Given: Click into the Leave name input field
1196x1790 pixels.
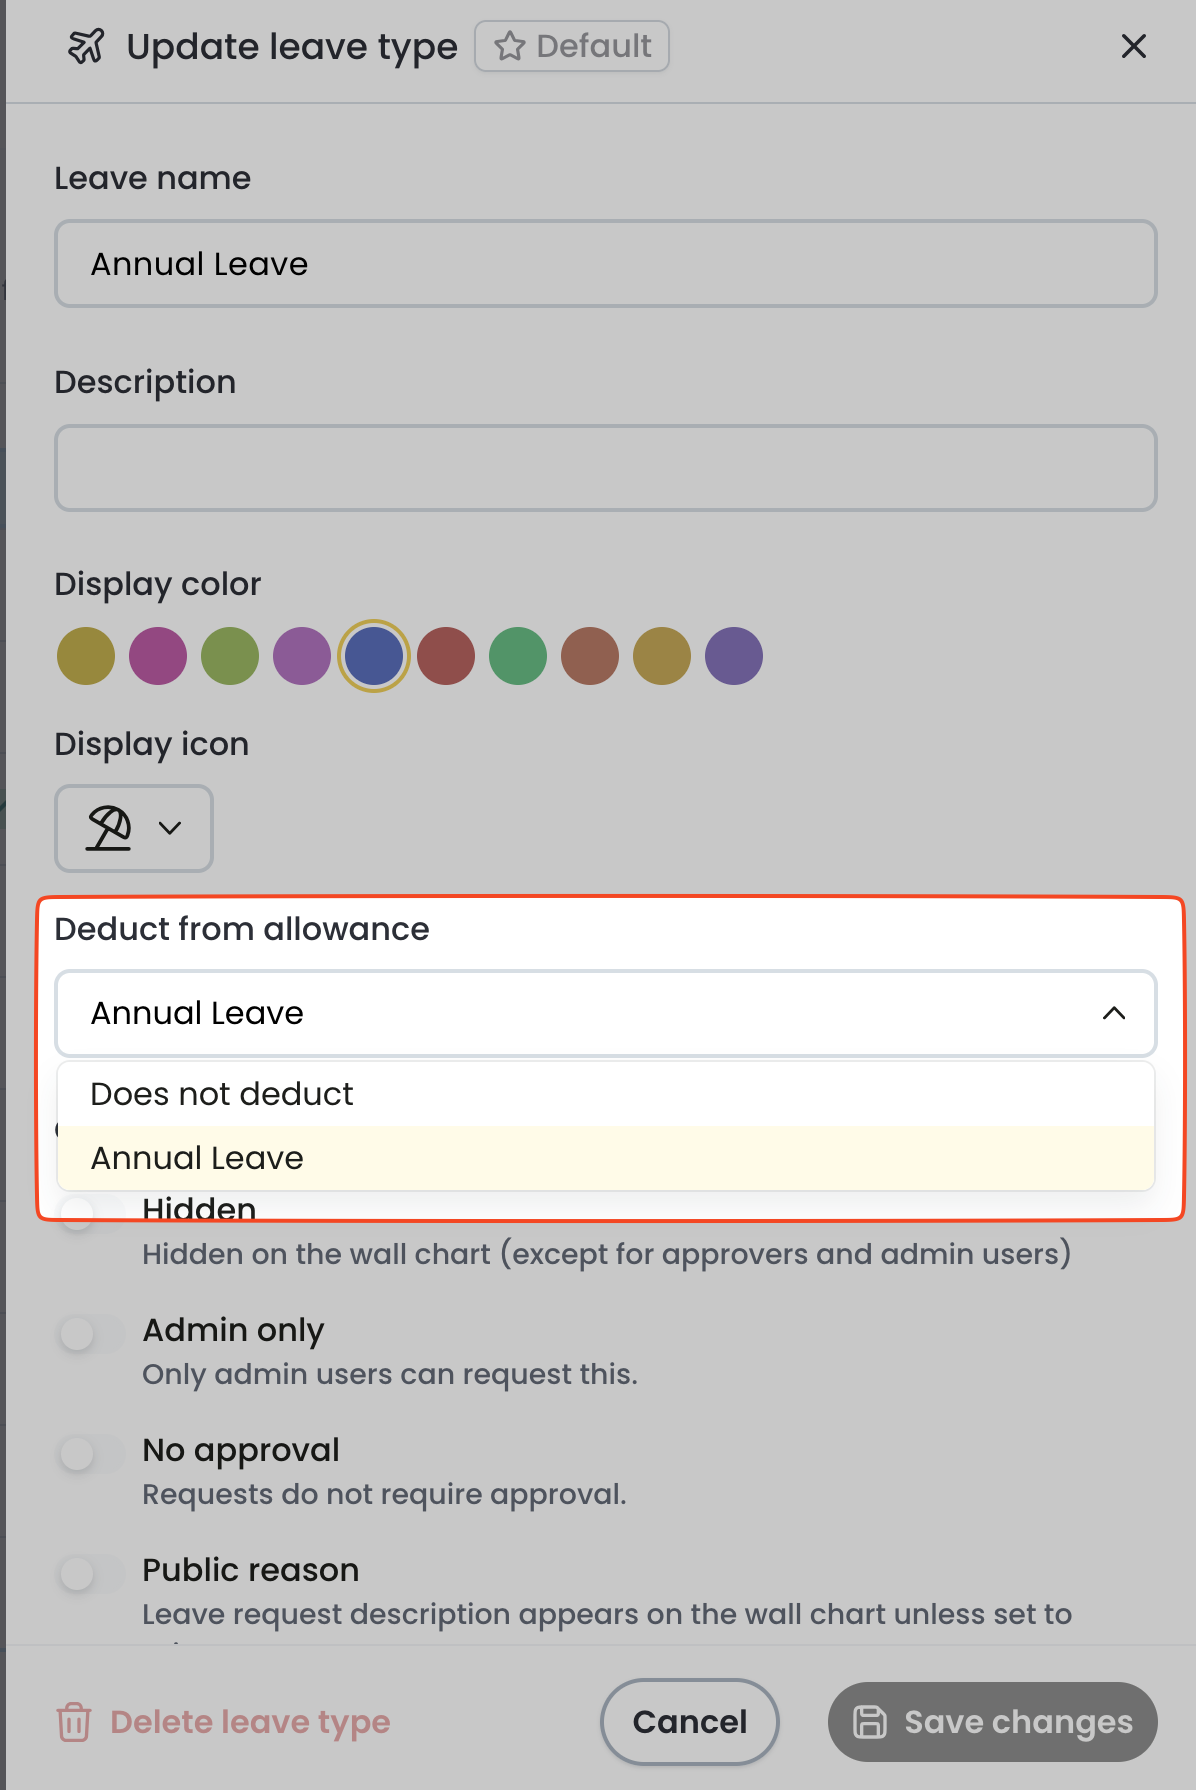Looking at the screenshot, I should [606, 264].
